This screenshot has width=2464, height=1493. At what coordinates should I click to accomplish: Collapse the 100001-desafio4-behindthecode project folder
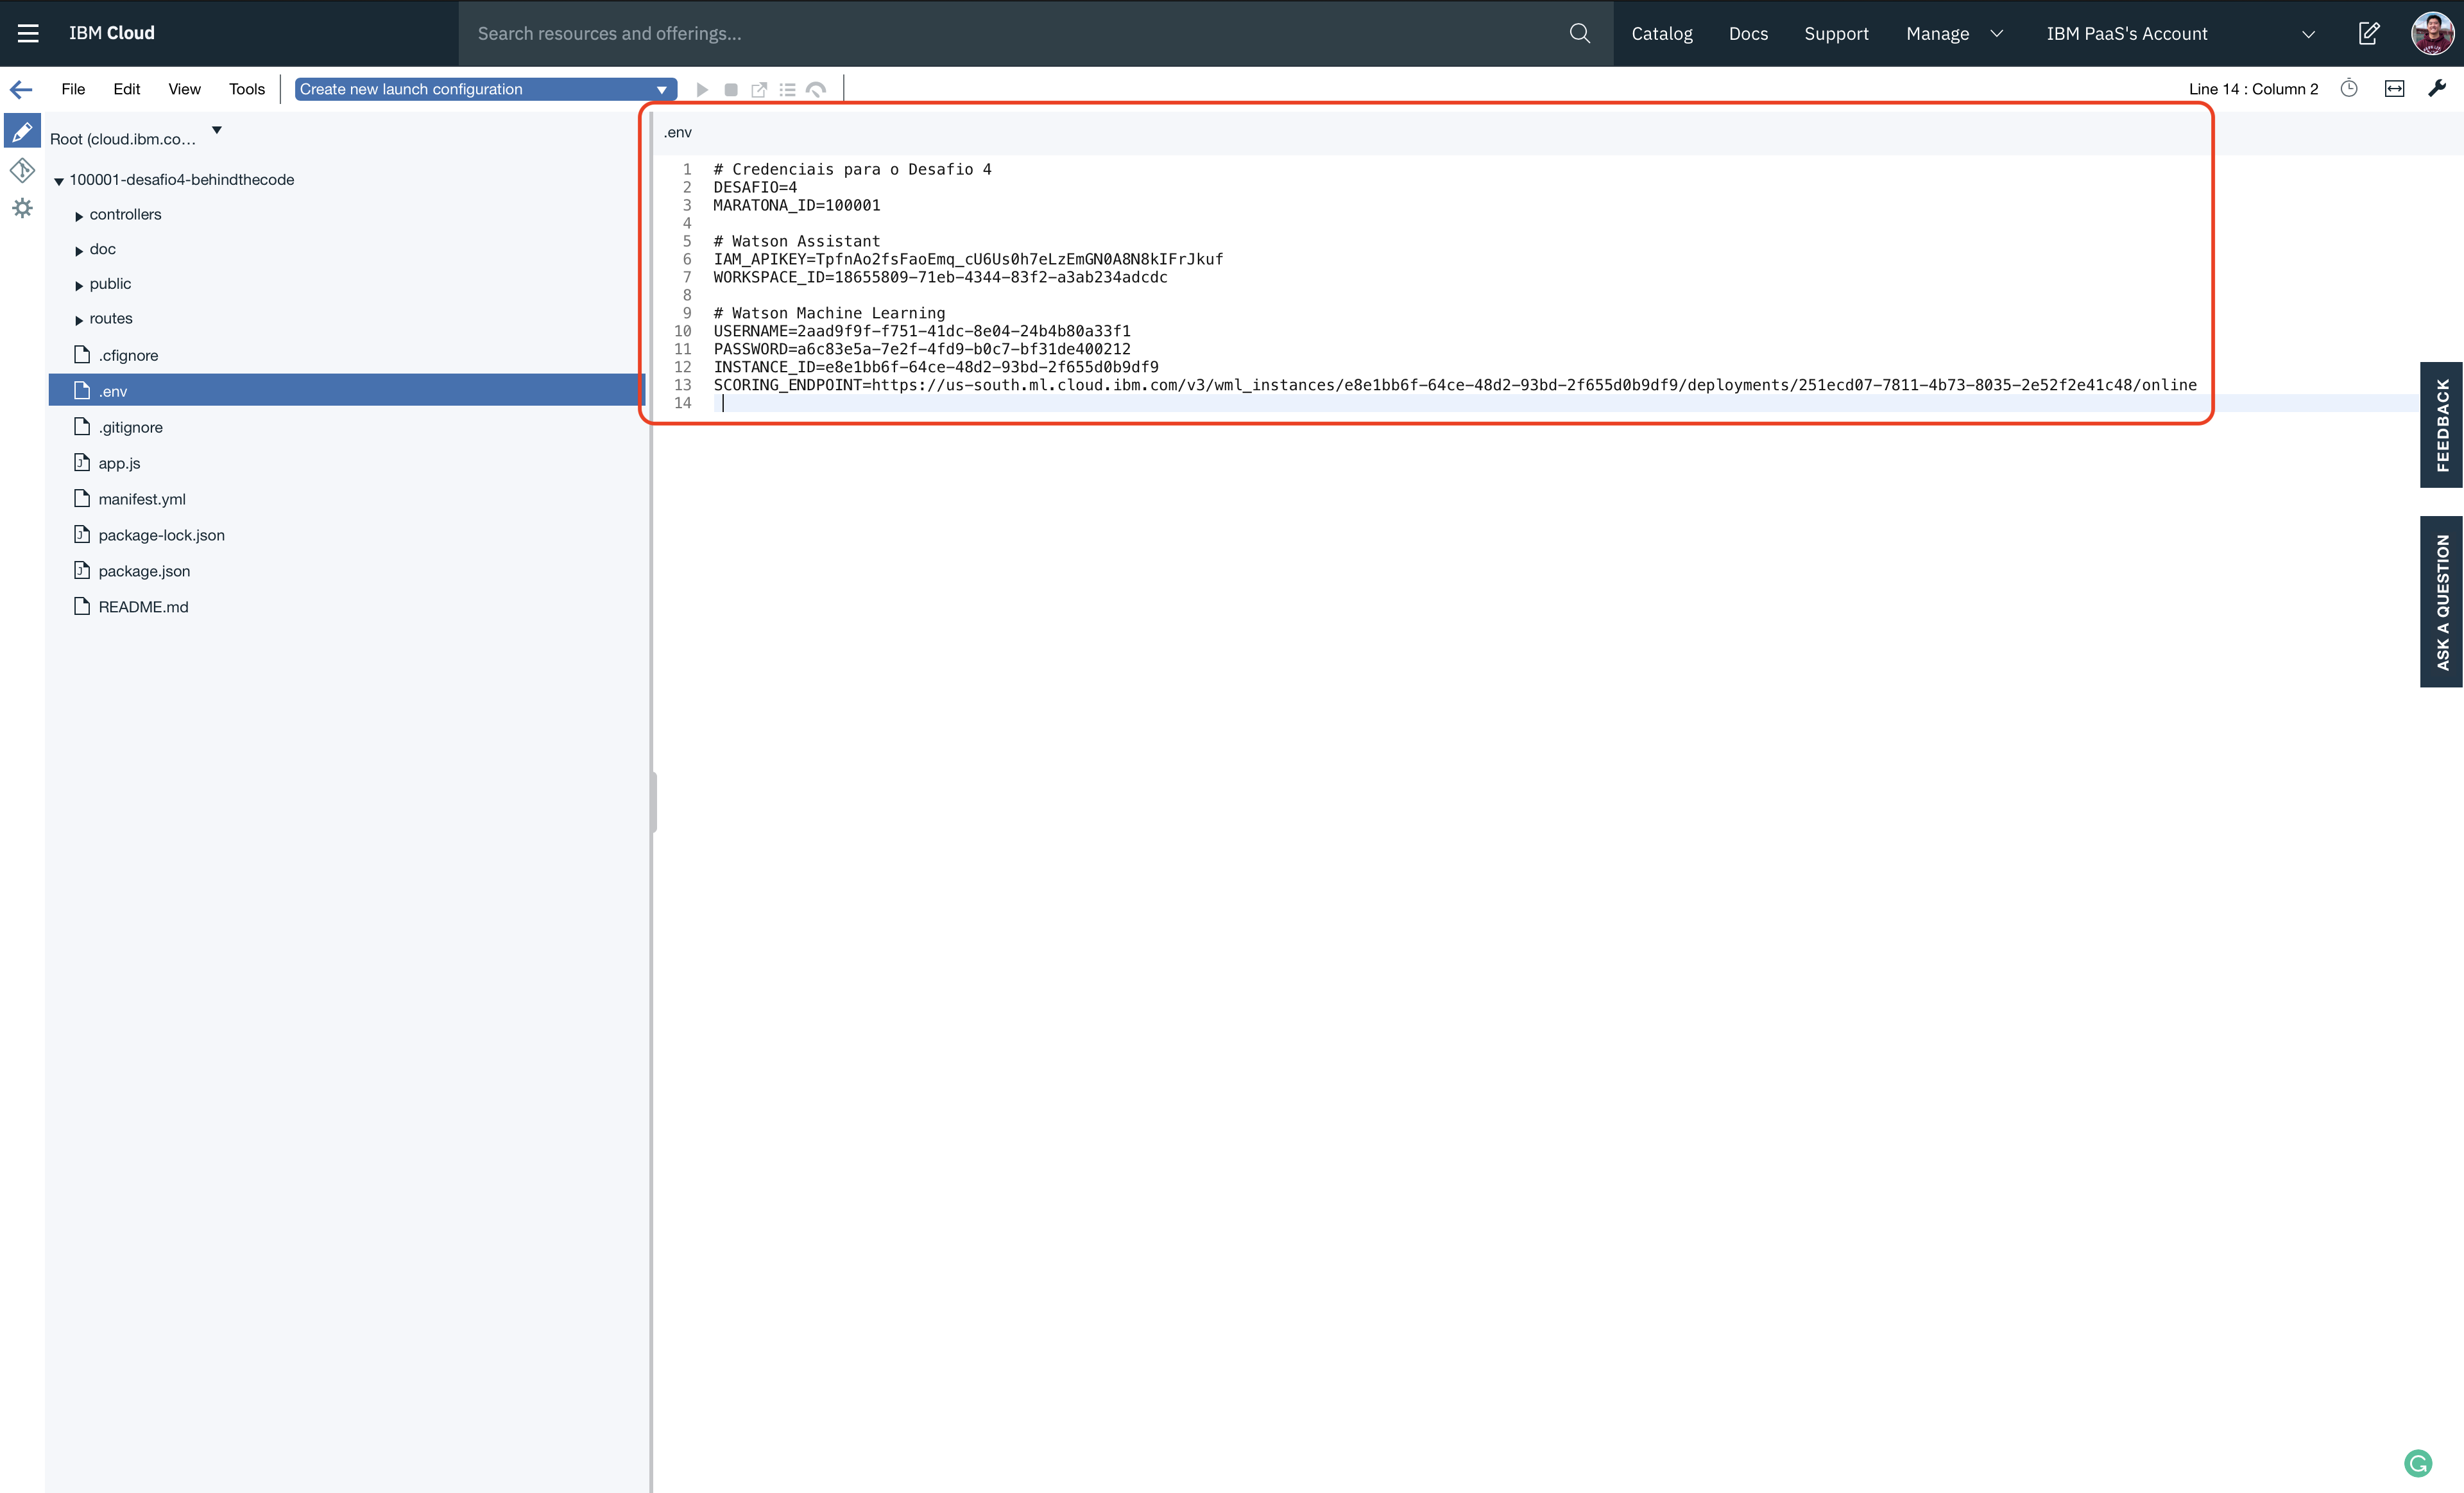[59, 181]
